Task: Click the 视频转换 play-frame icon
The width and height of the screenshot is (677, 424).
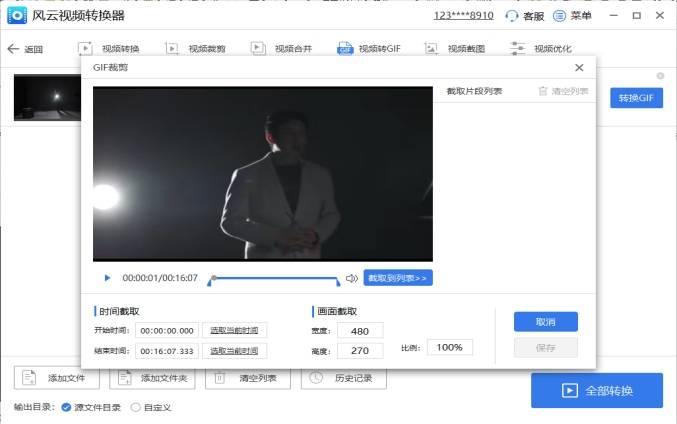Action: coord(85,48)
